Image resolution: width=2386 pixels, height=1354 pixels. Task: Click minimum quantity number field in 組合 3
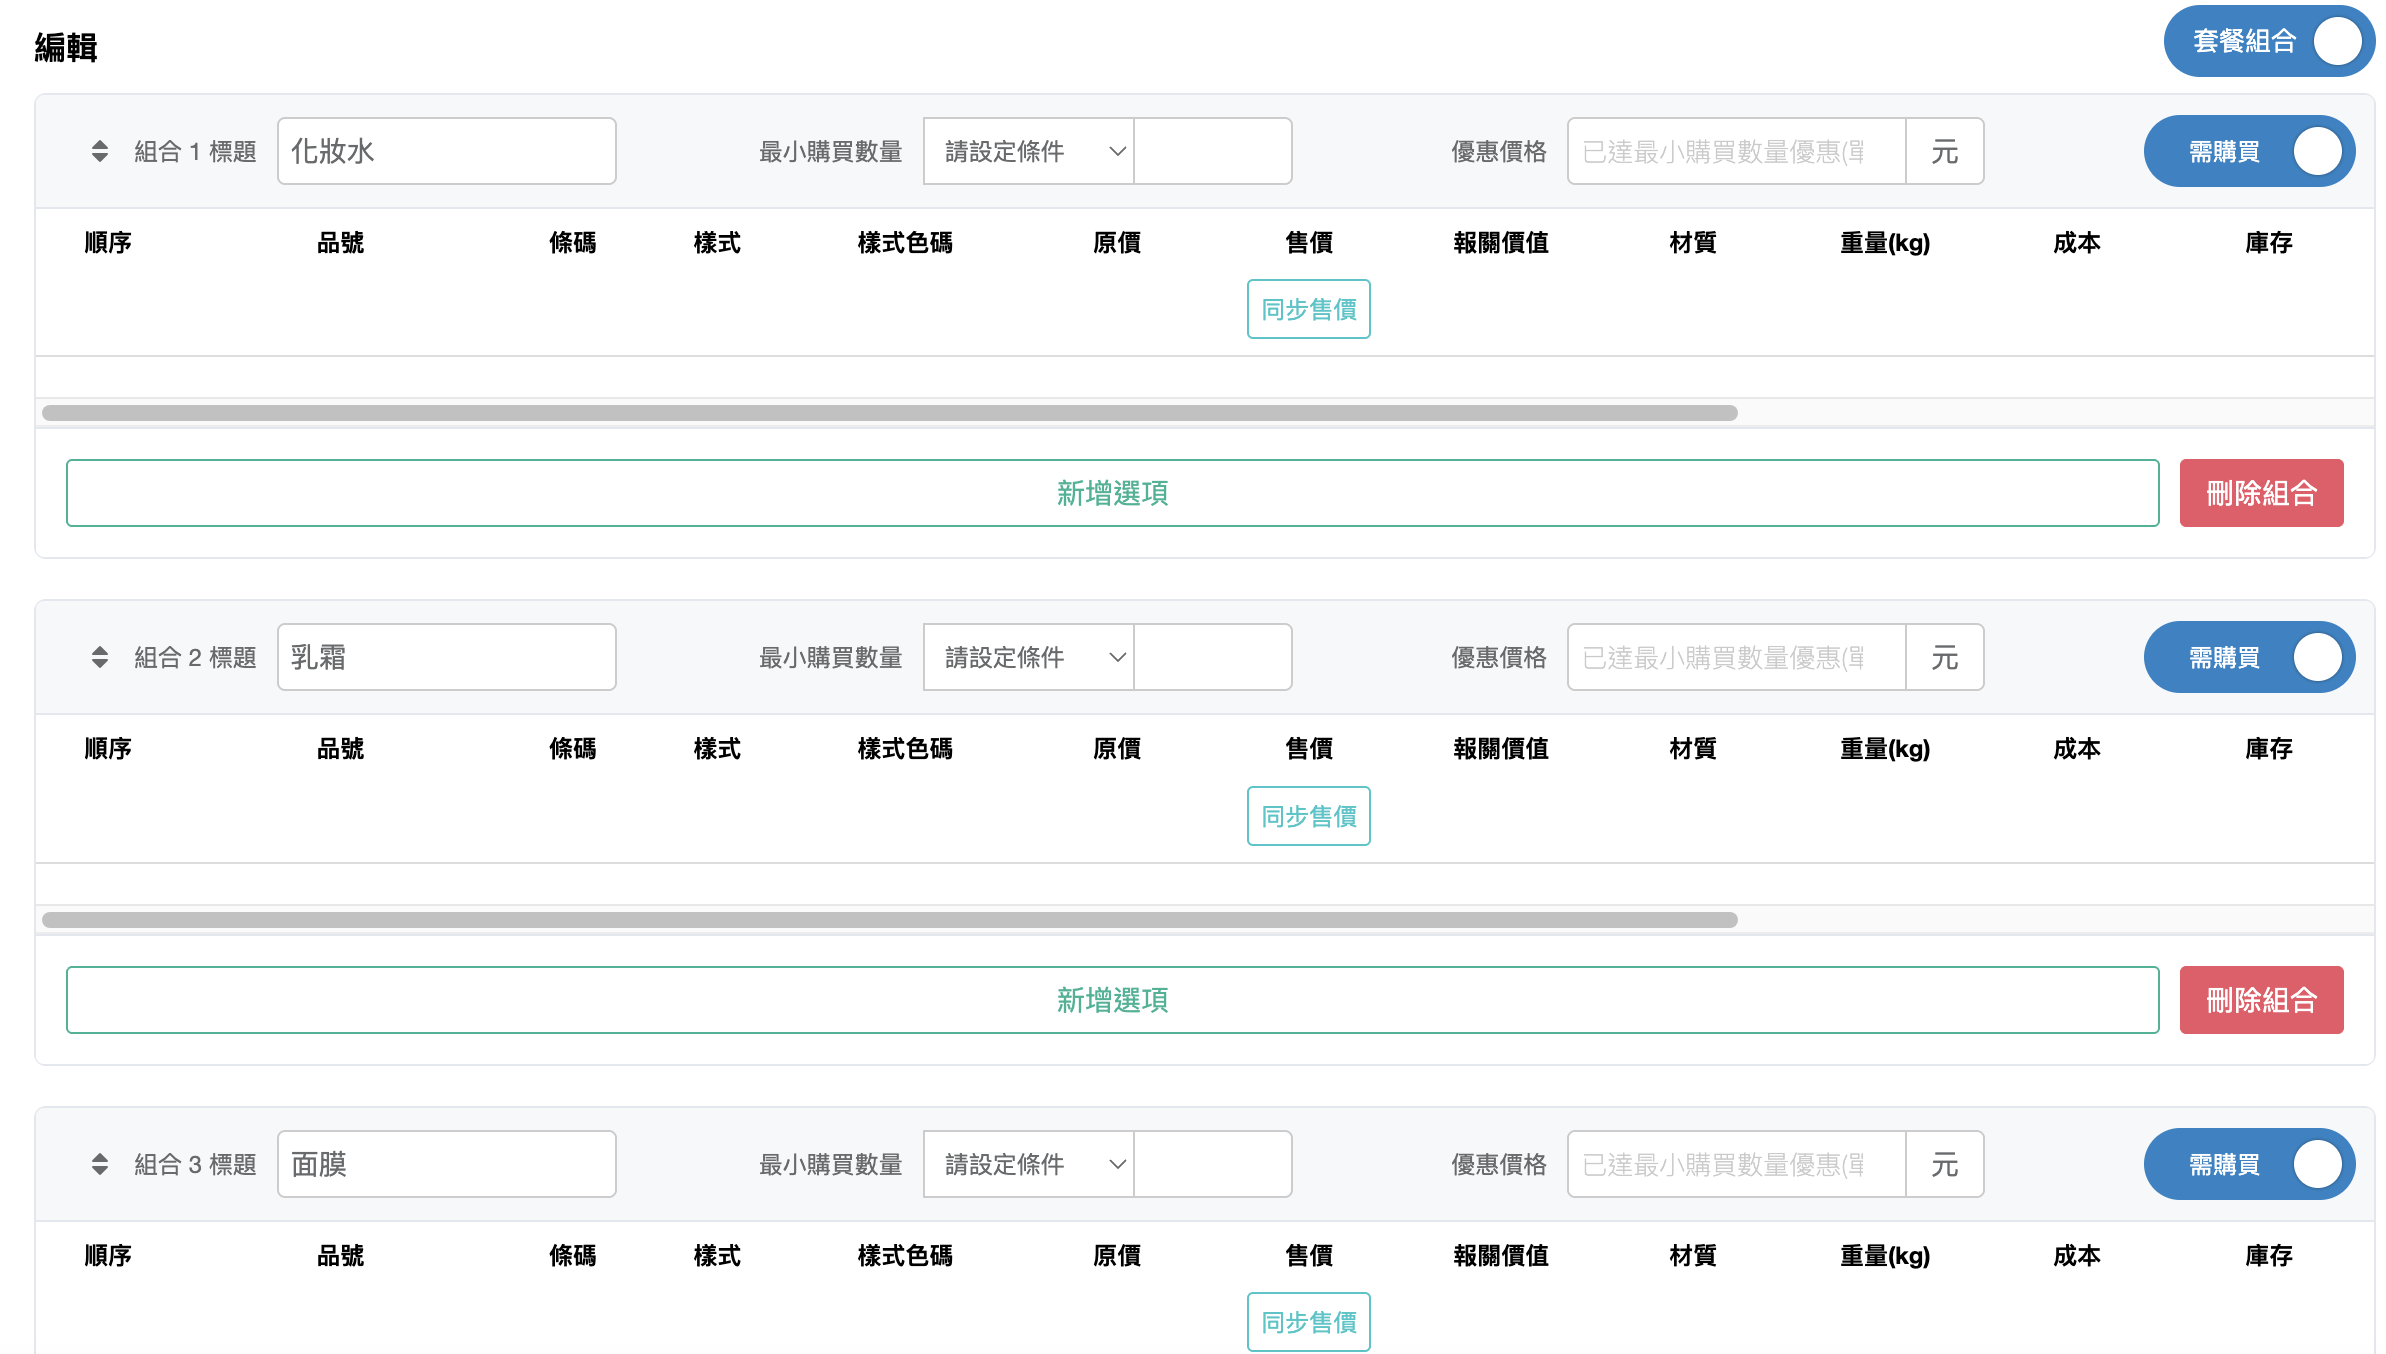point(1213,1164)
